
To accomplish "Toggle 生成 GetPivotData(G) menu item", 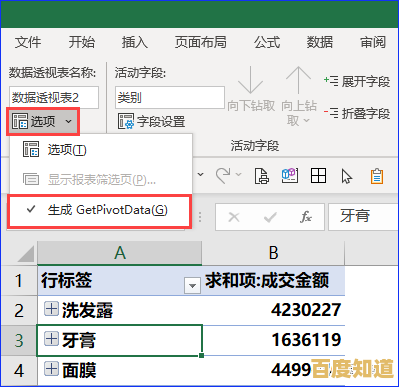I will (x=99, y=210).
